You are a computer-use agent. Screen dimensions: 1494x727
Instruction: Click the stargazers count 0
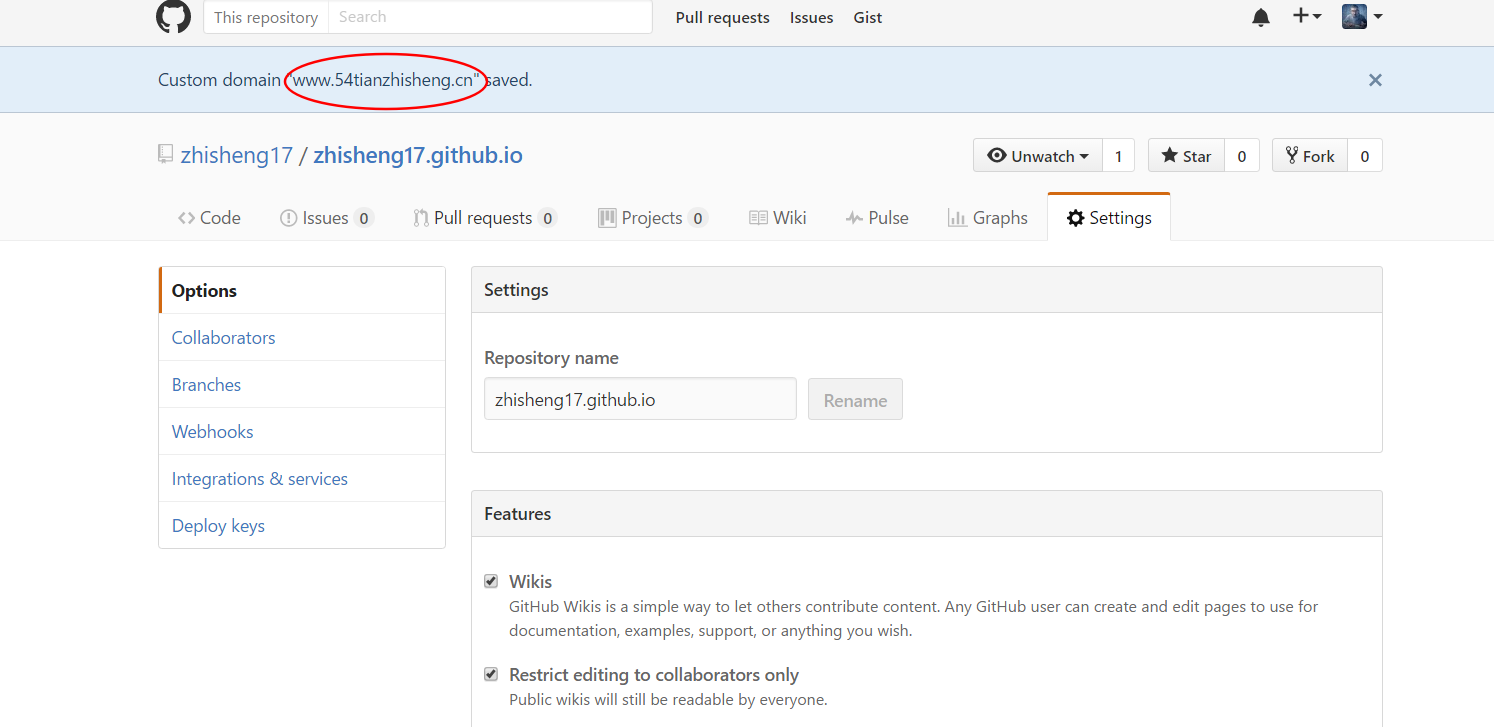tap(1242, 156)
